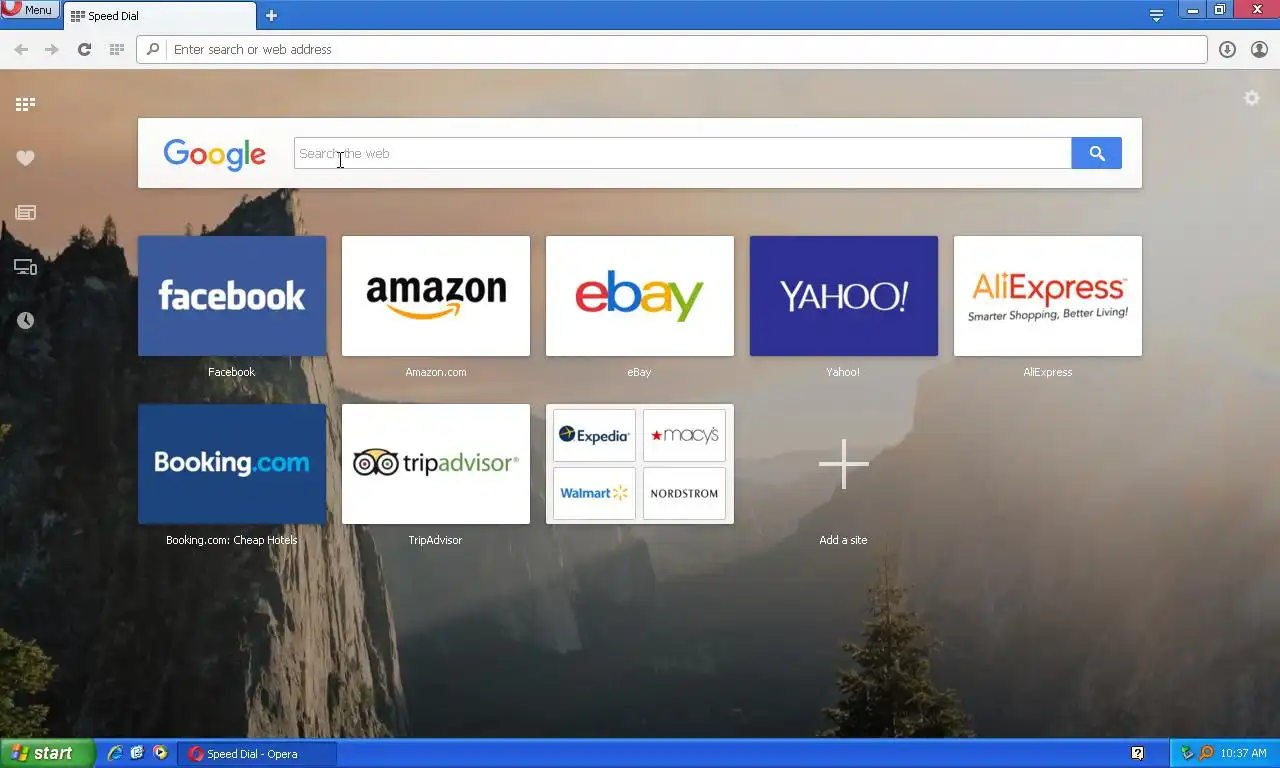Go forward with the forward arrow

52,49
